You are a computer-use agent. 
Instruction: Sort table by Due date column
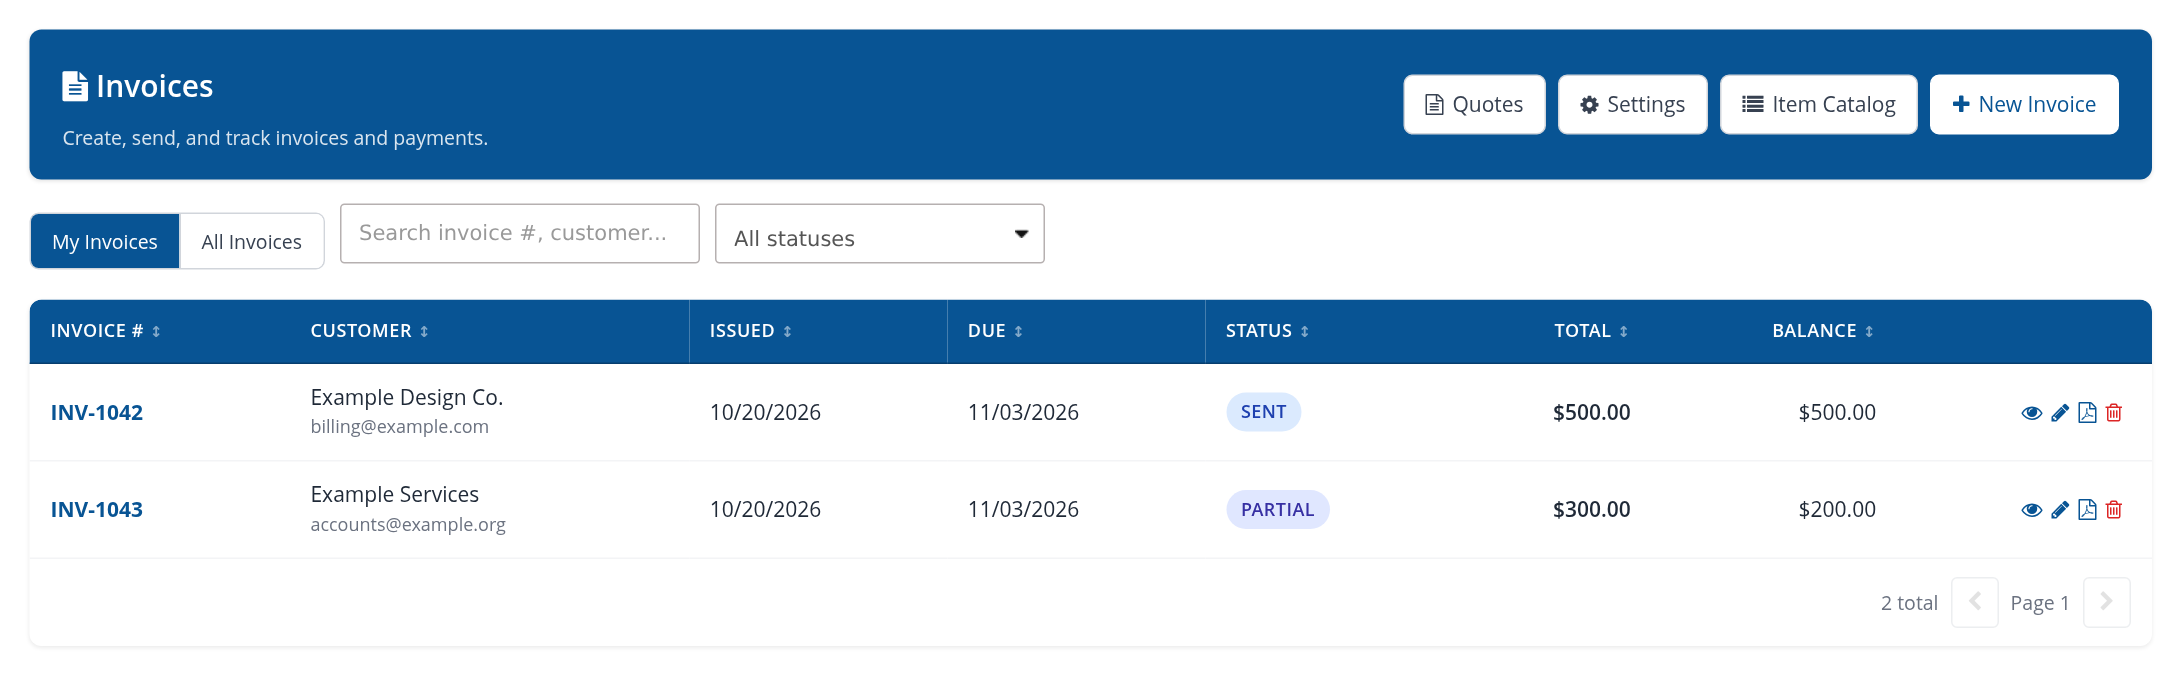[x=995, y=331]
